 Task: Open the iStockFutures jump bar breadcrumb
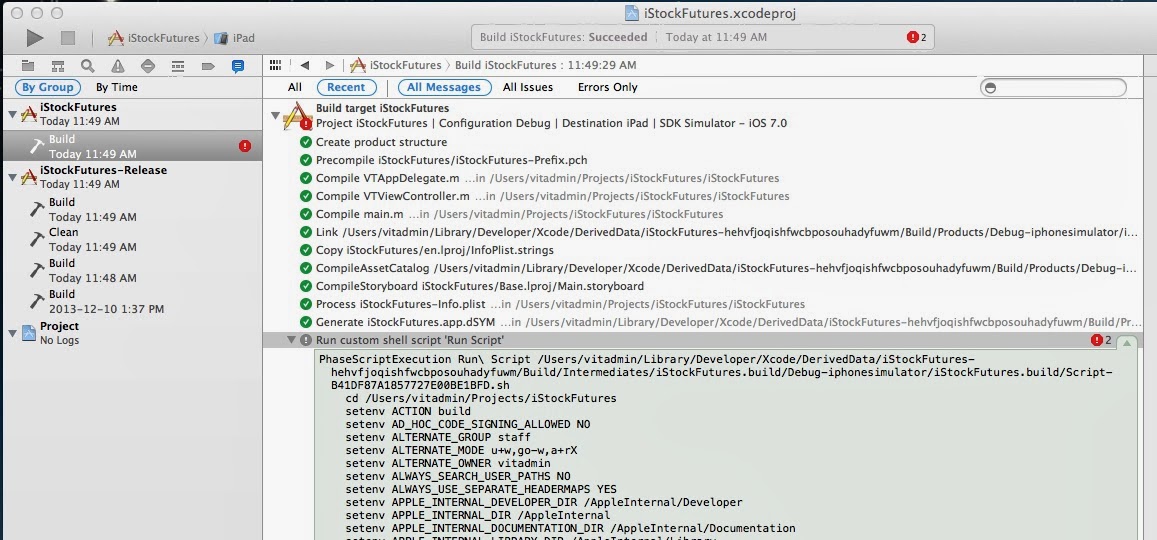(x=396, y=65)
